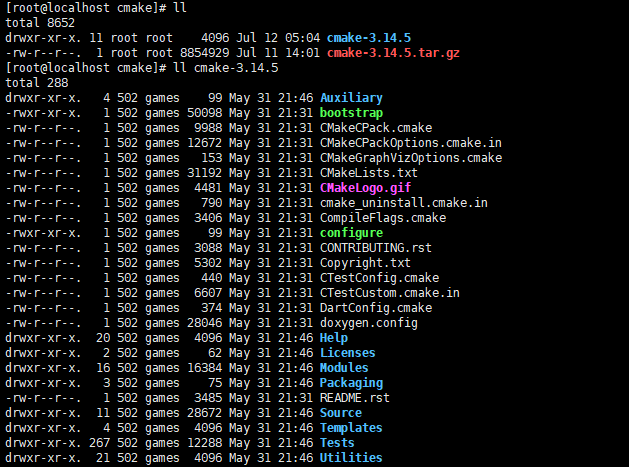The width and height of the screenshot is (629, 467).
Task: Click the 50098 size of bootstrap
Action: (204, 113)
